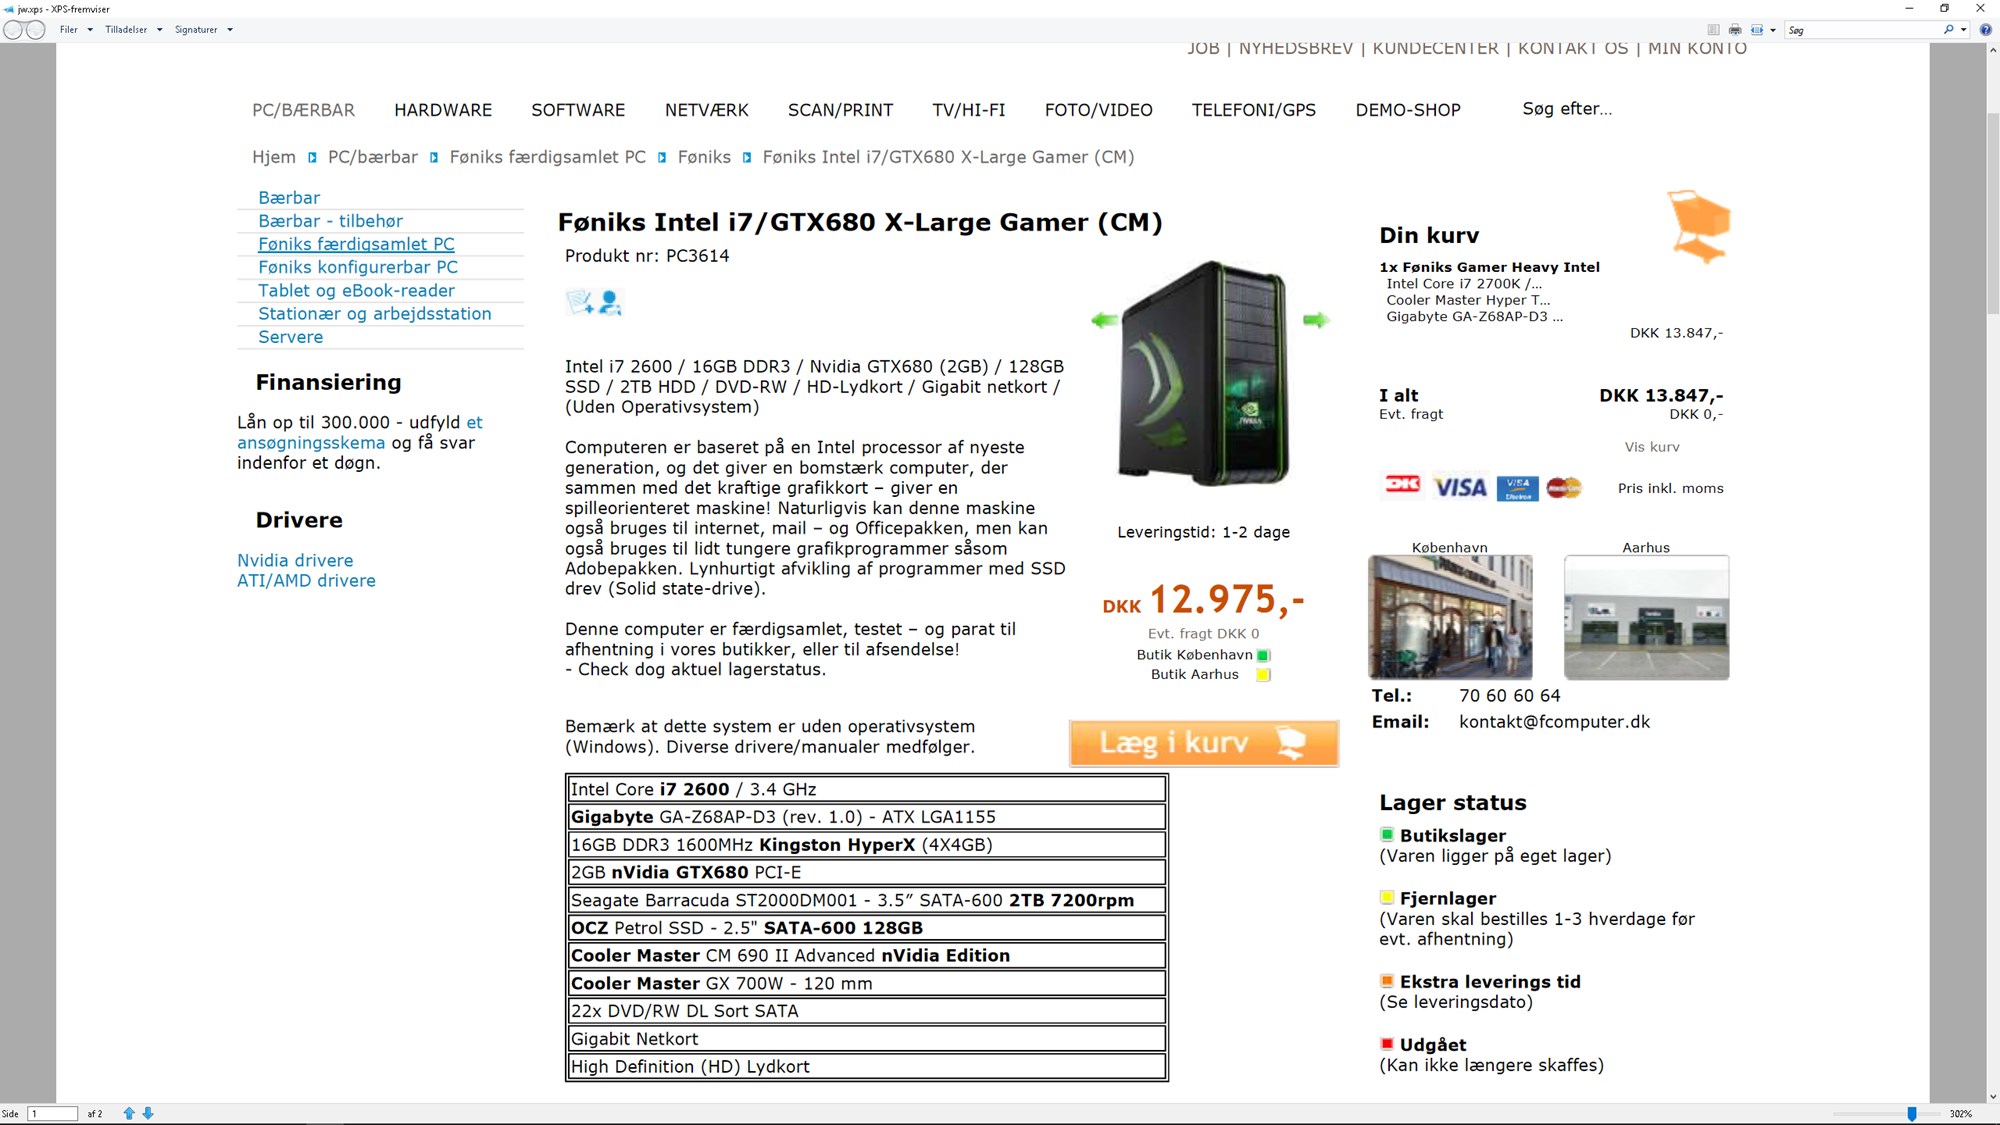Go to previous page with up arrow

coord(129,1113)
